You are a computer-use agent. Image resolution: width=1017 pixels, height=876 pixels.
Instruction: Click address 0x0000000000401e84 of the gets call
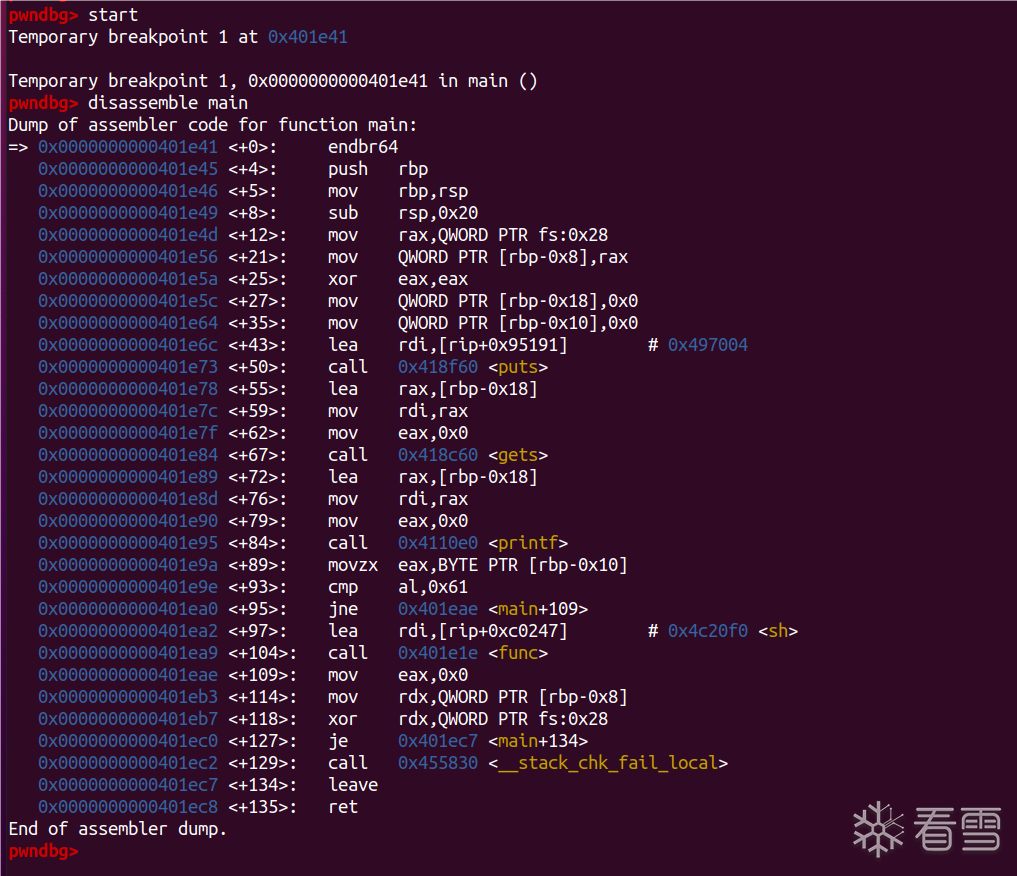[x=128, y=455]
